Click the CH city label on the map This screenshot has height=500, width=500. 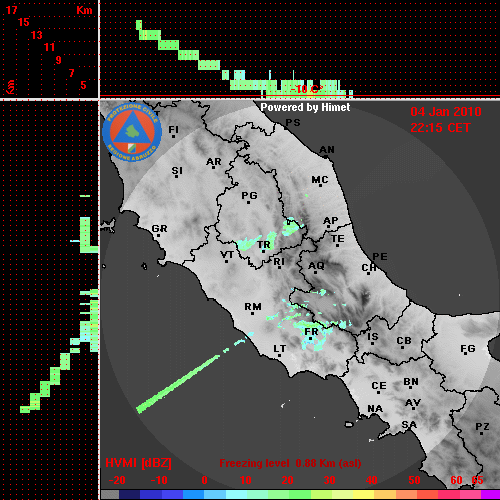click(x=369, y=267)
